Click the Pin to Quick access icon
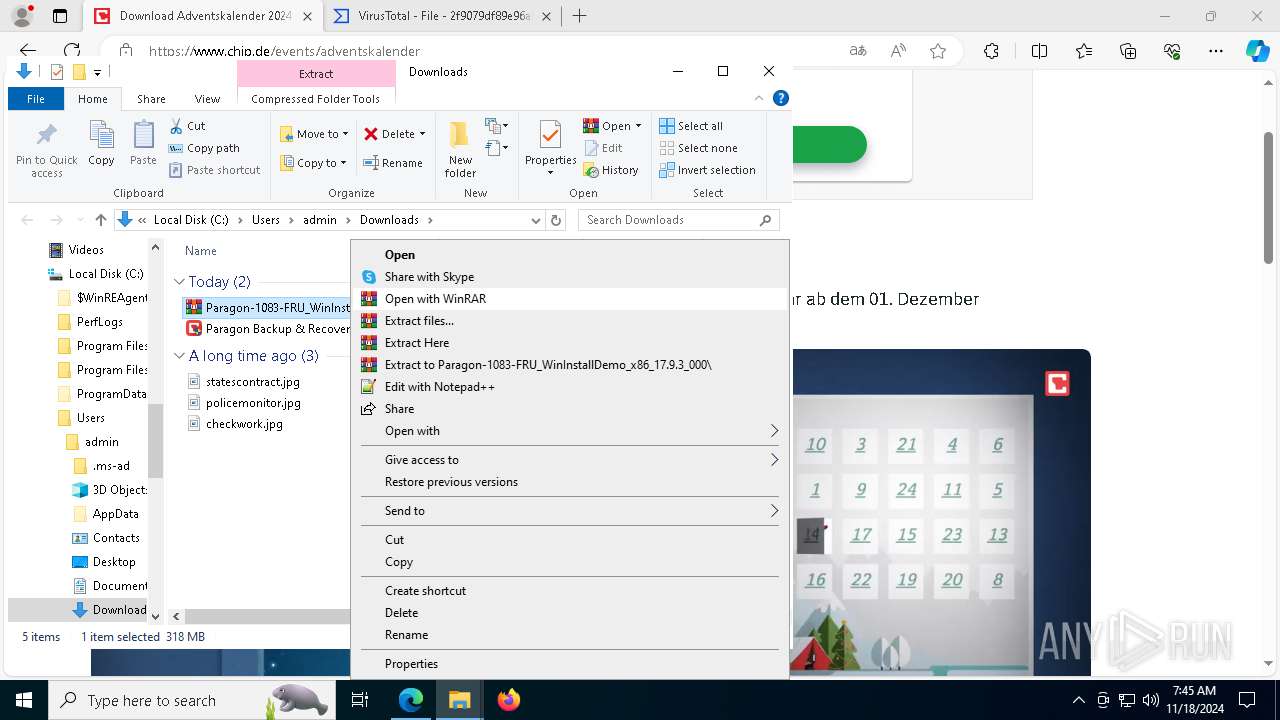This screenshot has height=720, width=1280. [x=46, y=135]
